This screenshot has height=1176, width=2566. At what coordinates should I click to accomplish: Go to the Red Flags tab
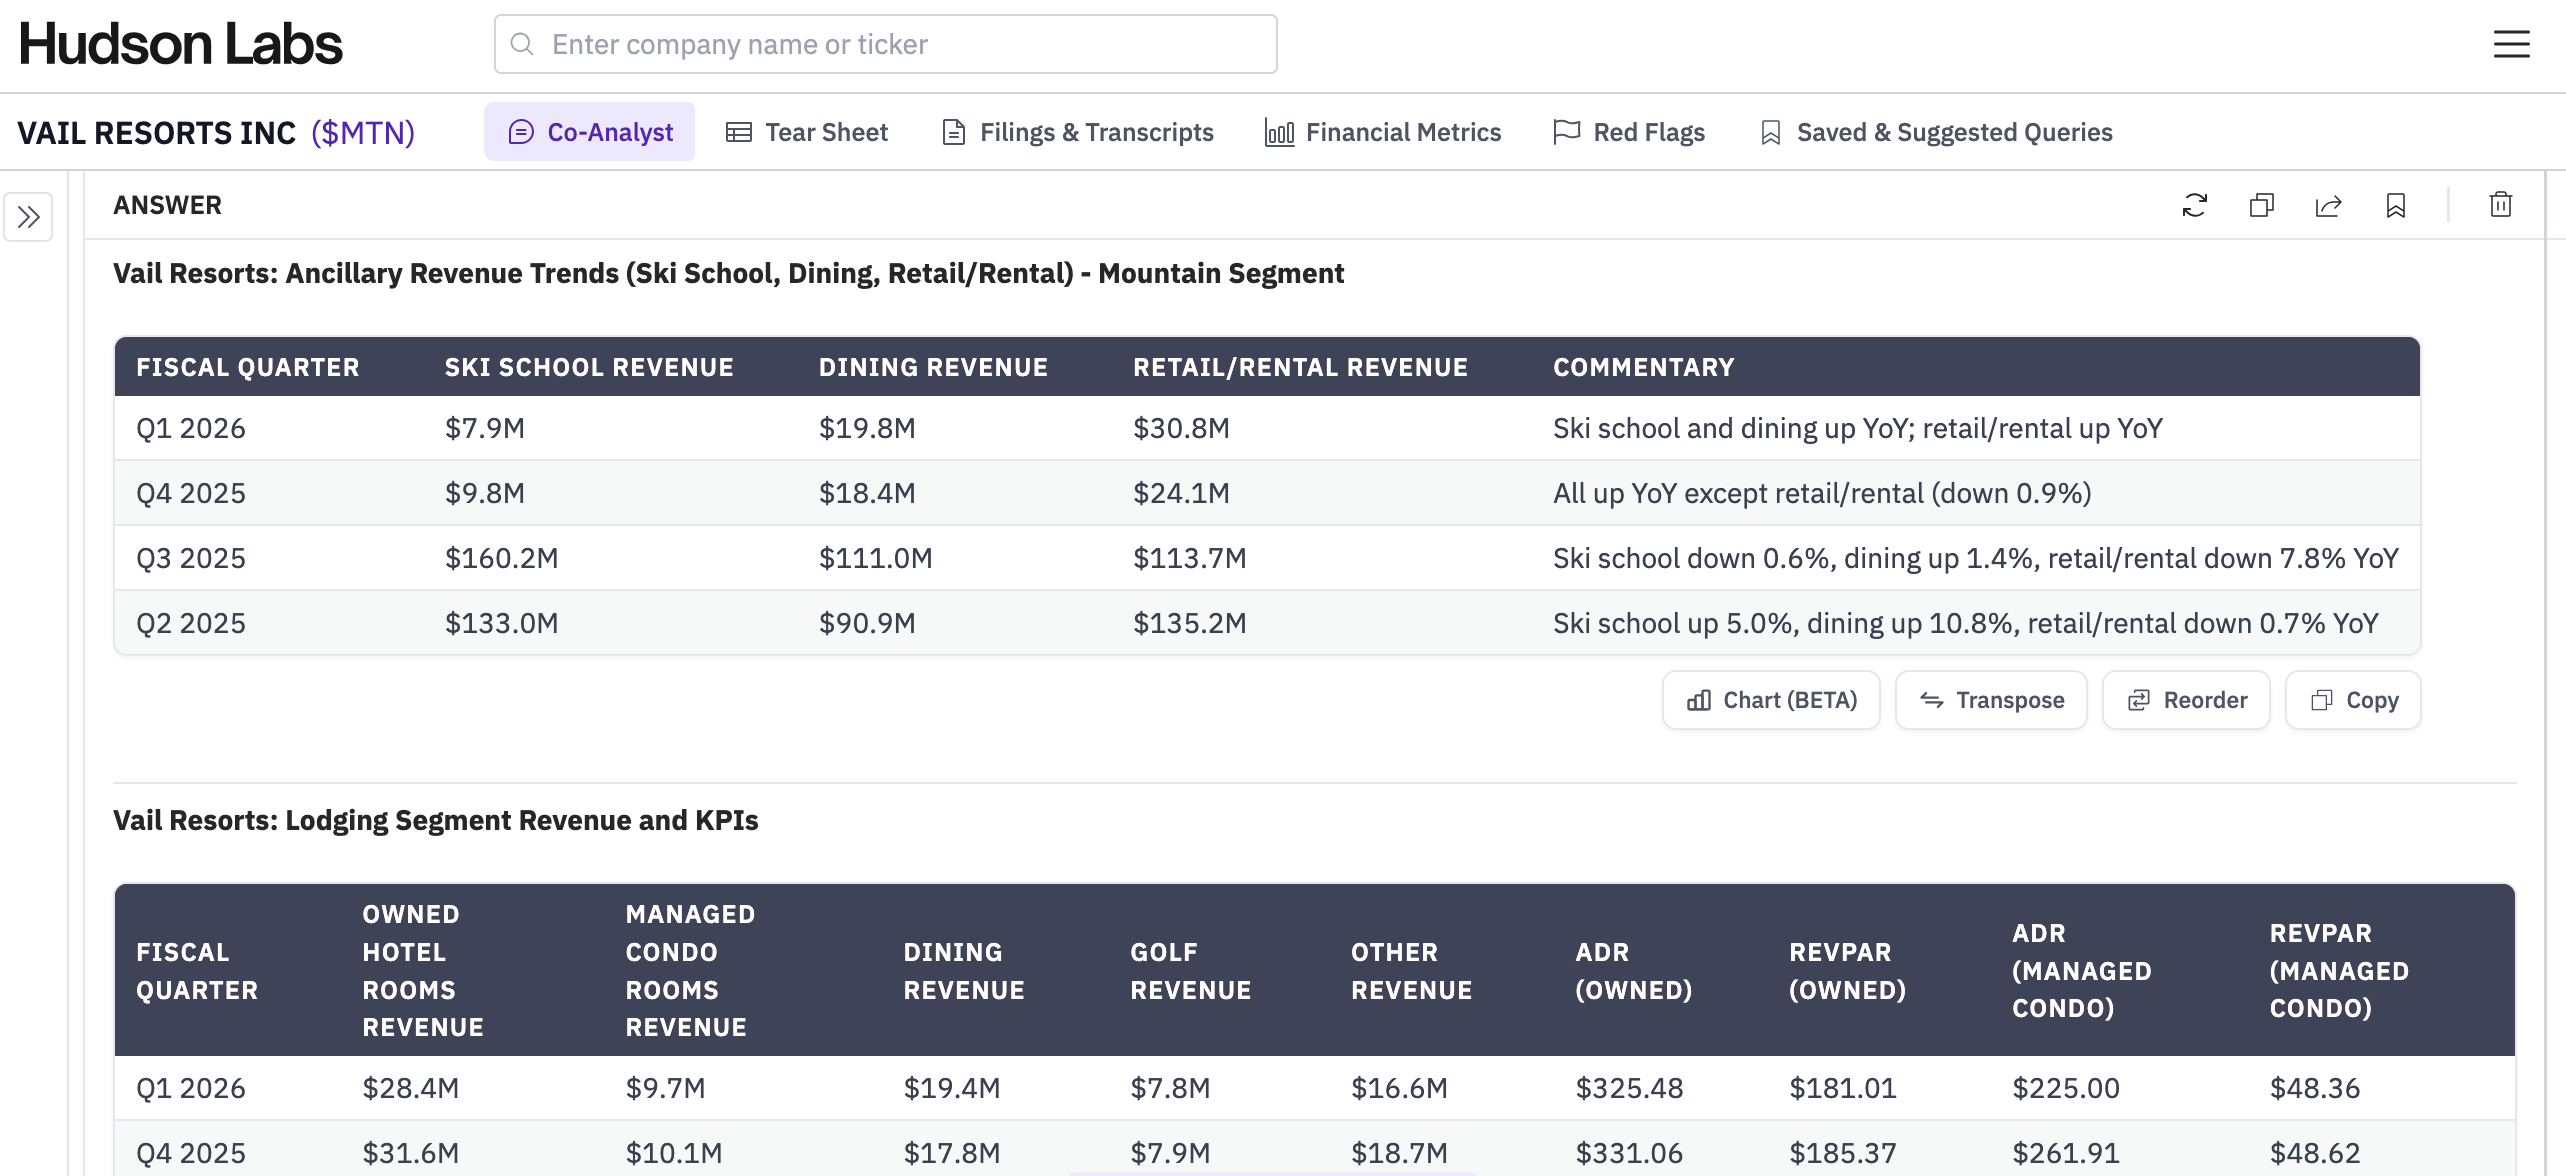pyautogui.click(x=1628, y=132)
